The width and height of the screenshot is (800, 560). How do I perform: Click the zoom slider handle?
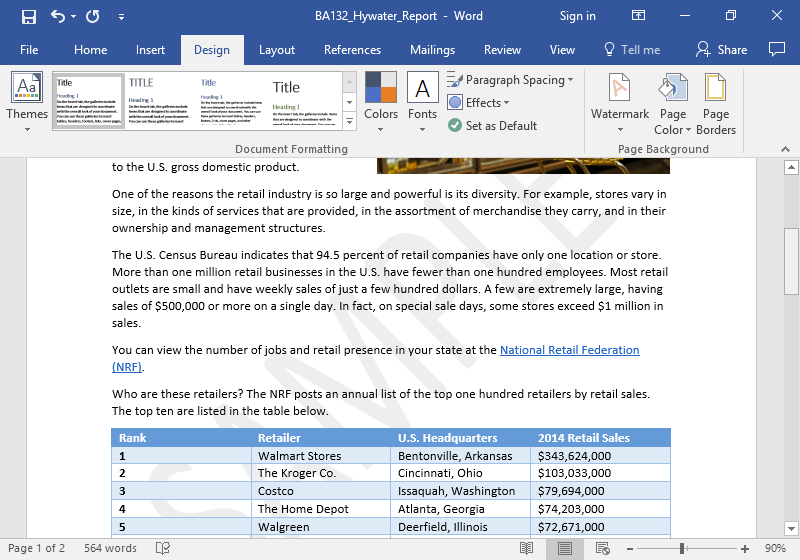pos(682,548)
